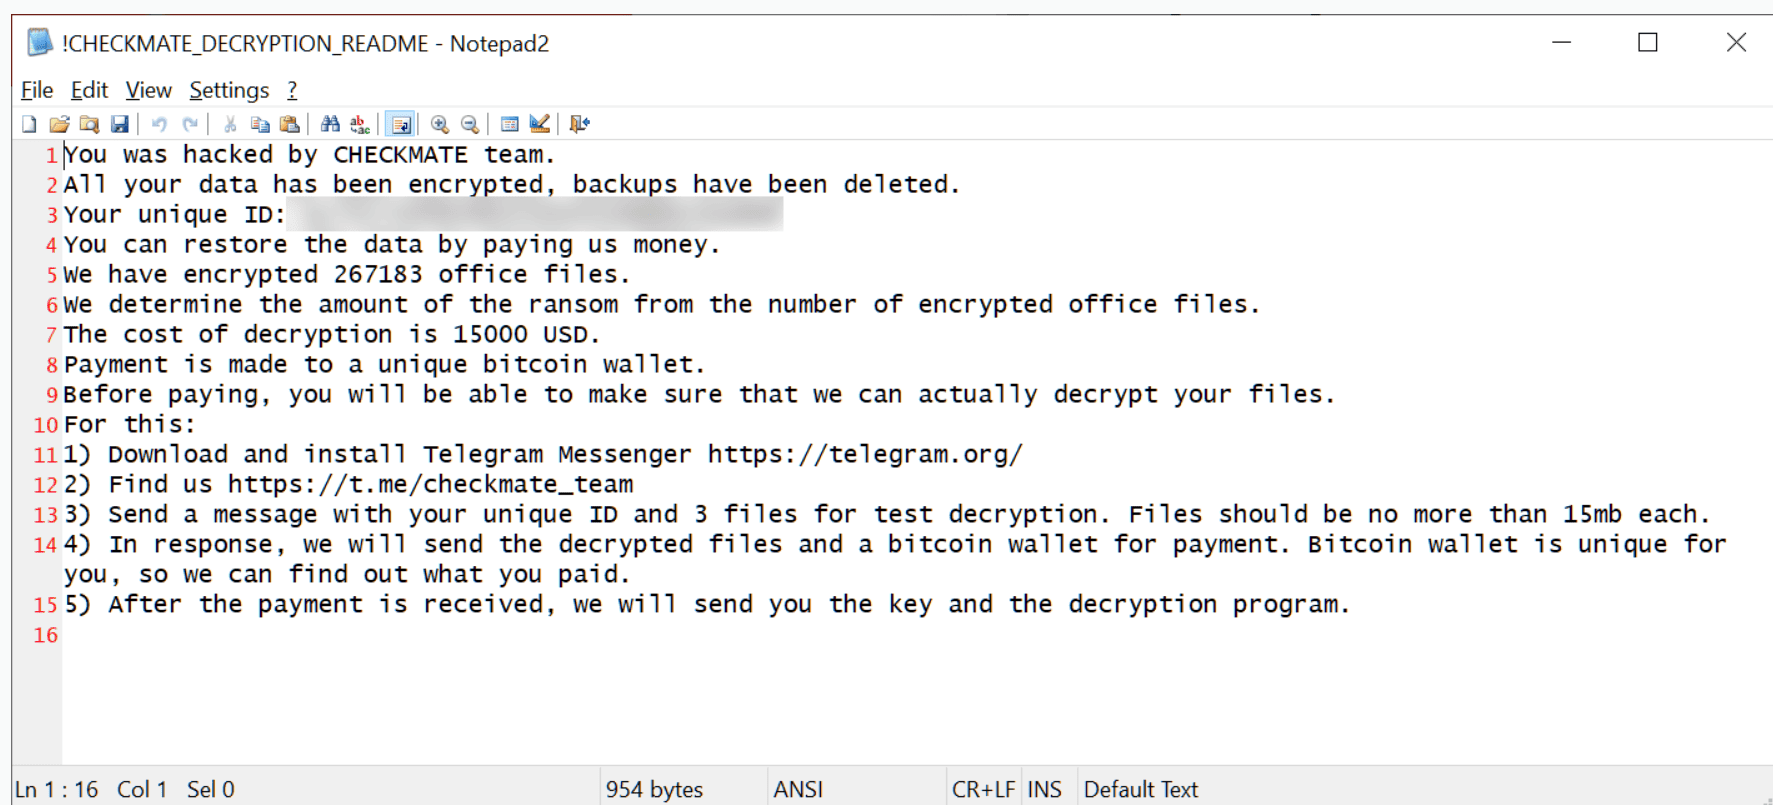Open the File menu
1773x805 pixels.
37,90
